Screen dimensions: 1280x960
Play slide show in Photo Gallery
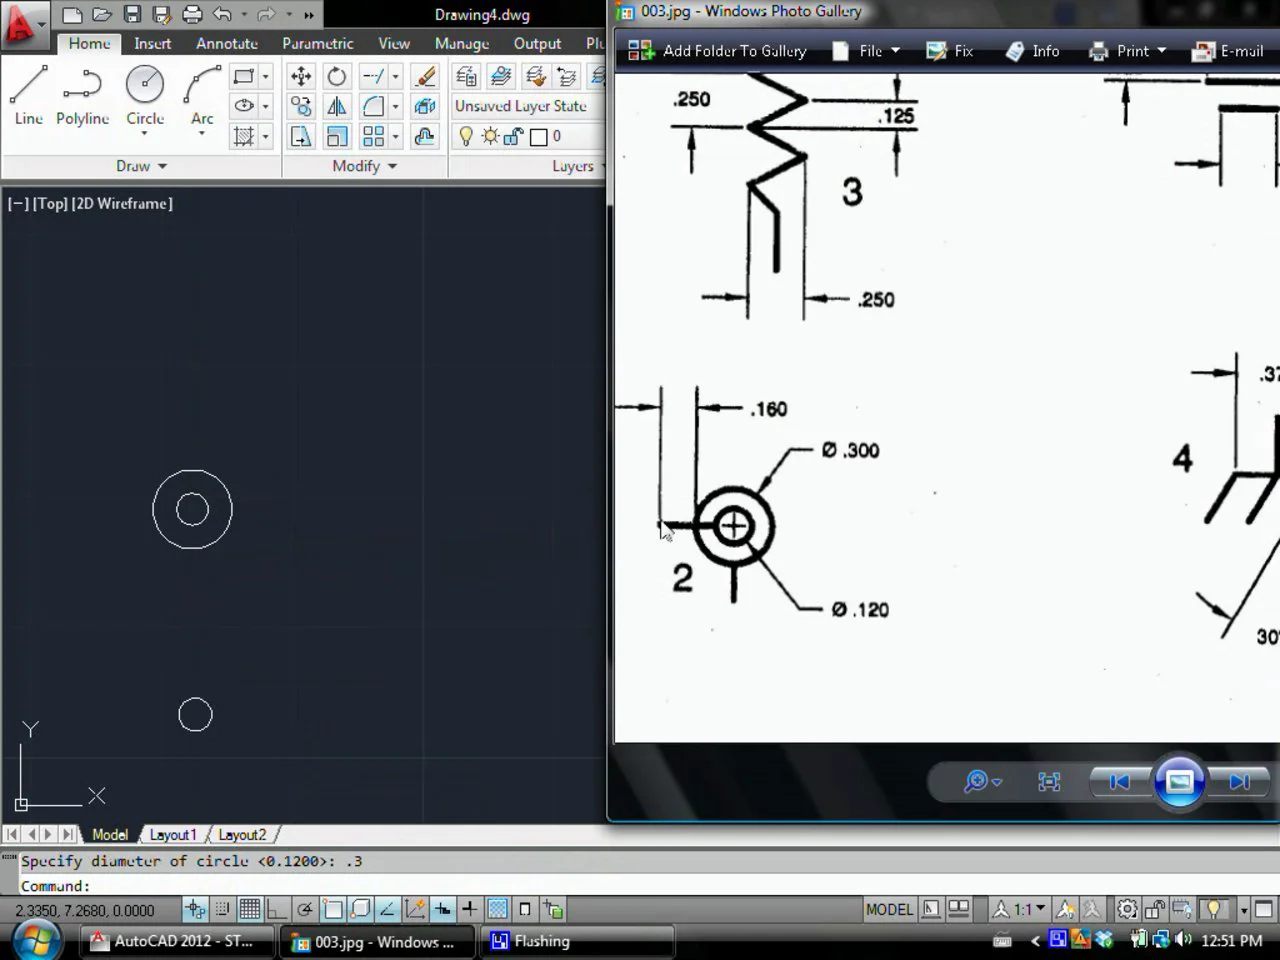click(x=1179, y=781)
